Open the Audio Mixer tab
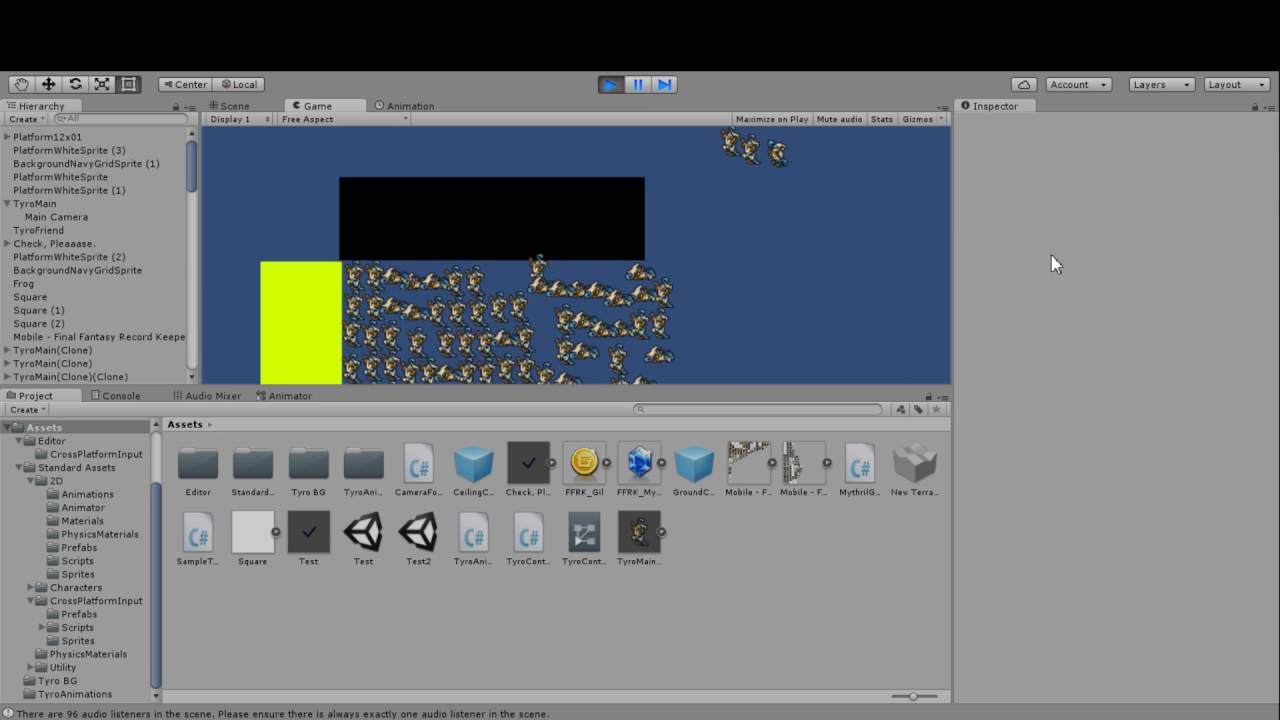Screen dimensions: 1280x720 click(x=207, y=396)
